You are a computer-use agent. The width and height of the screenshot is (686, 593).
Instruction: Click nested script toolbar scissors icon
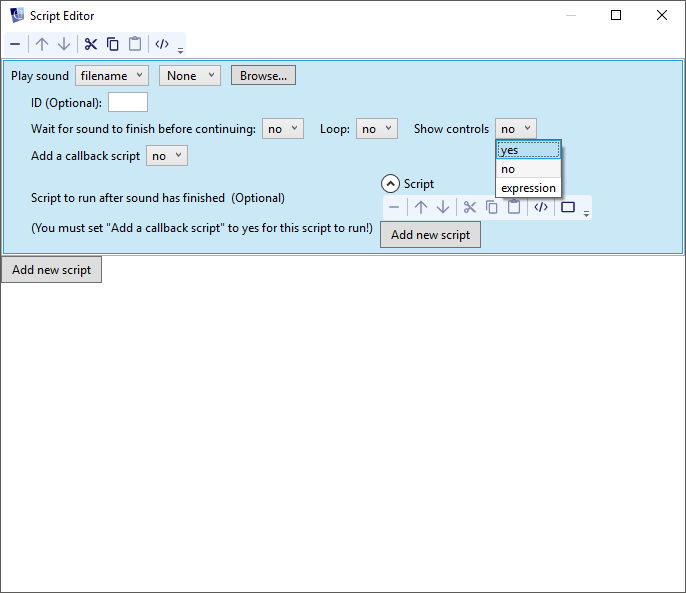pos(469,207)
